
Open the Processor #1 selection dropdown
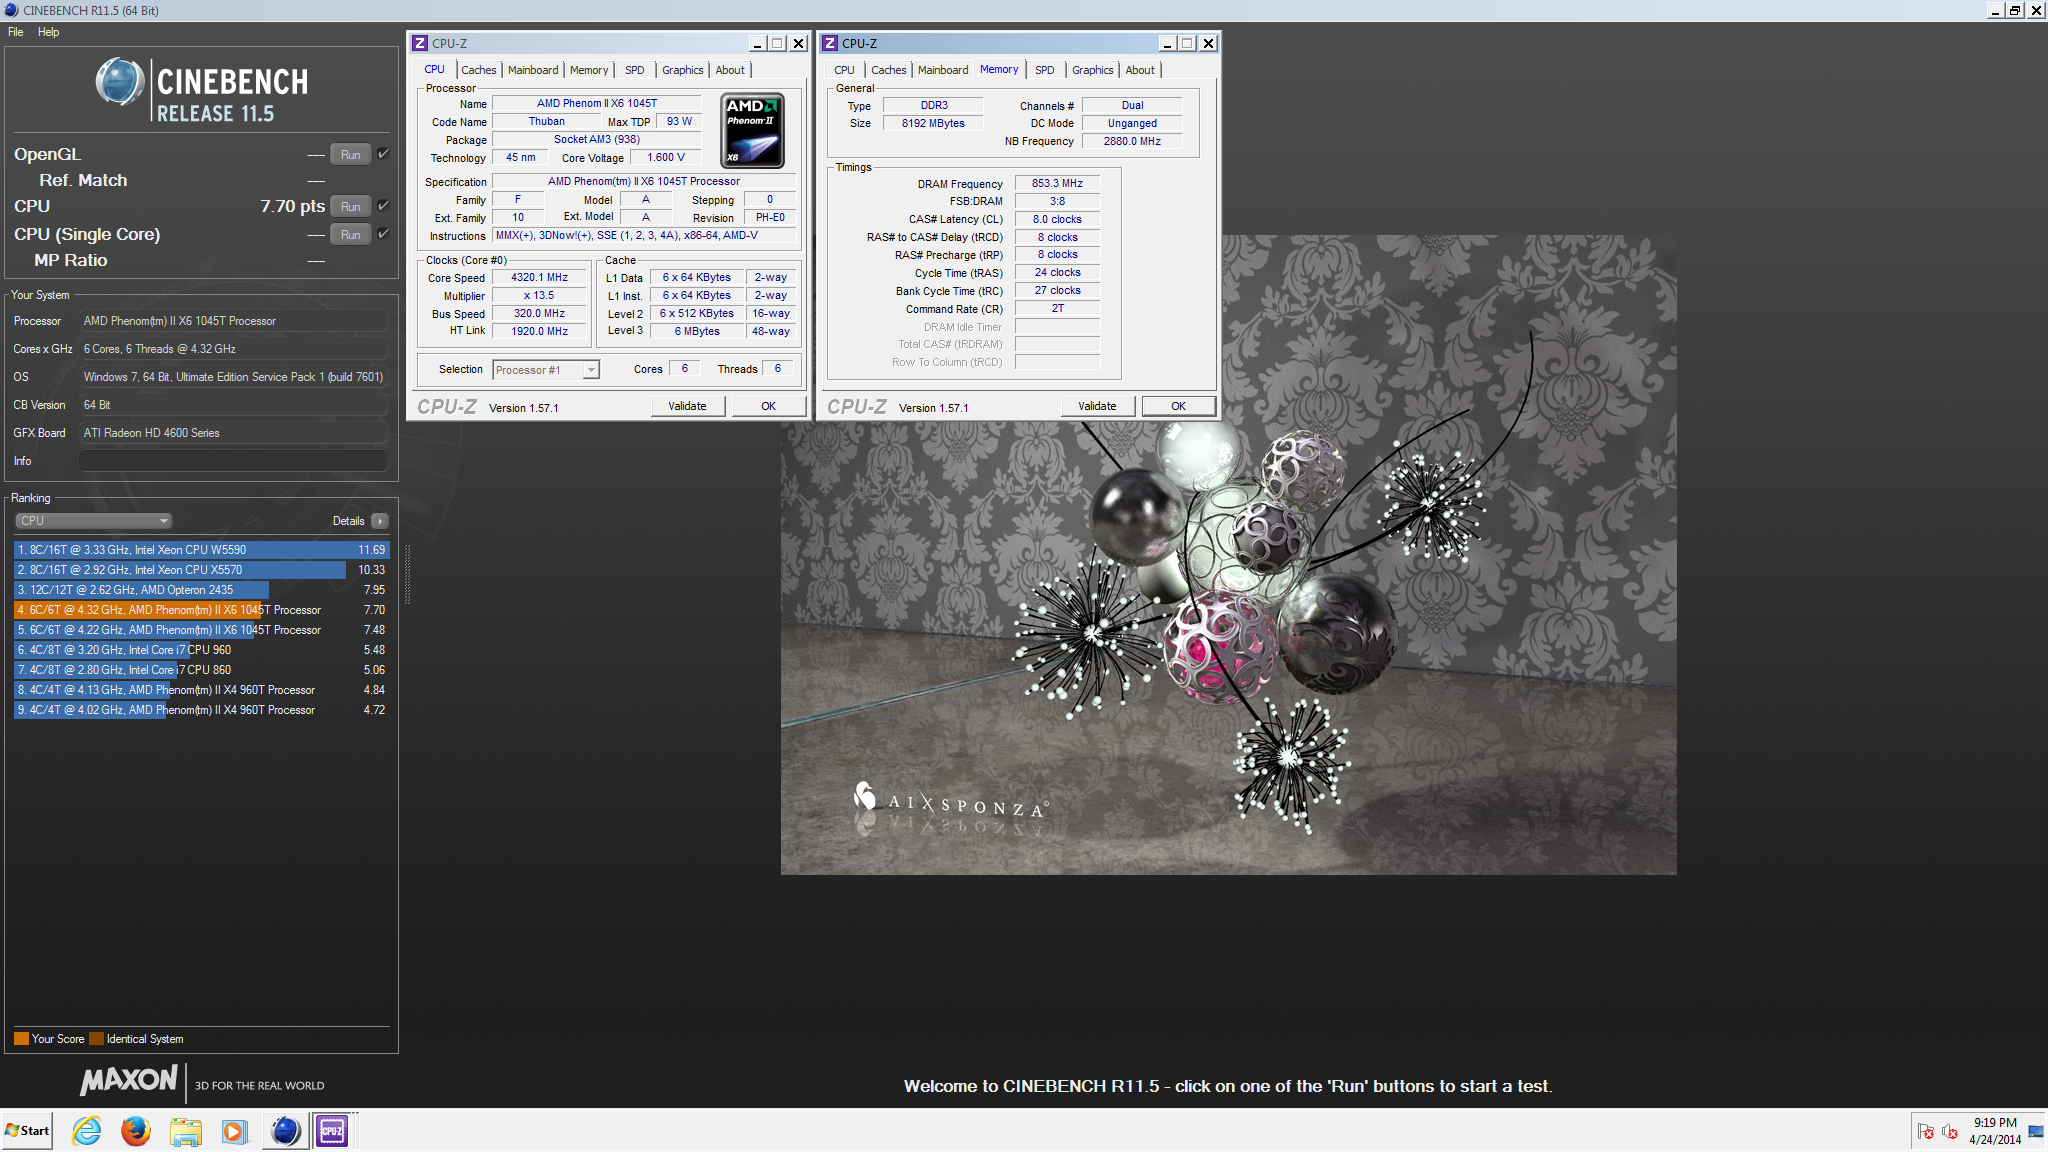pyautogui.click(x=546, y=370)
